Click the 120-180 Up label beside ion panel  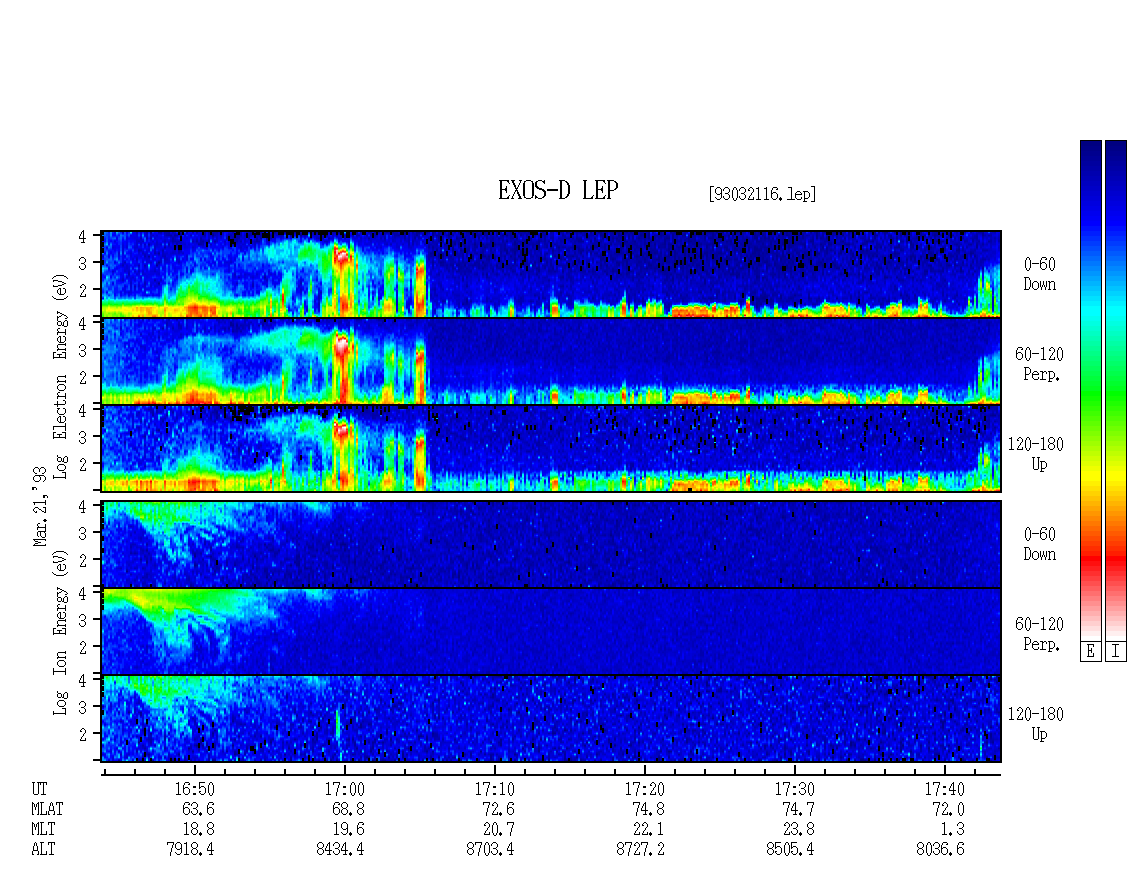[x=1036, y=724]
